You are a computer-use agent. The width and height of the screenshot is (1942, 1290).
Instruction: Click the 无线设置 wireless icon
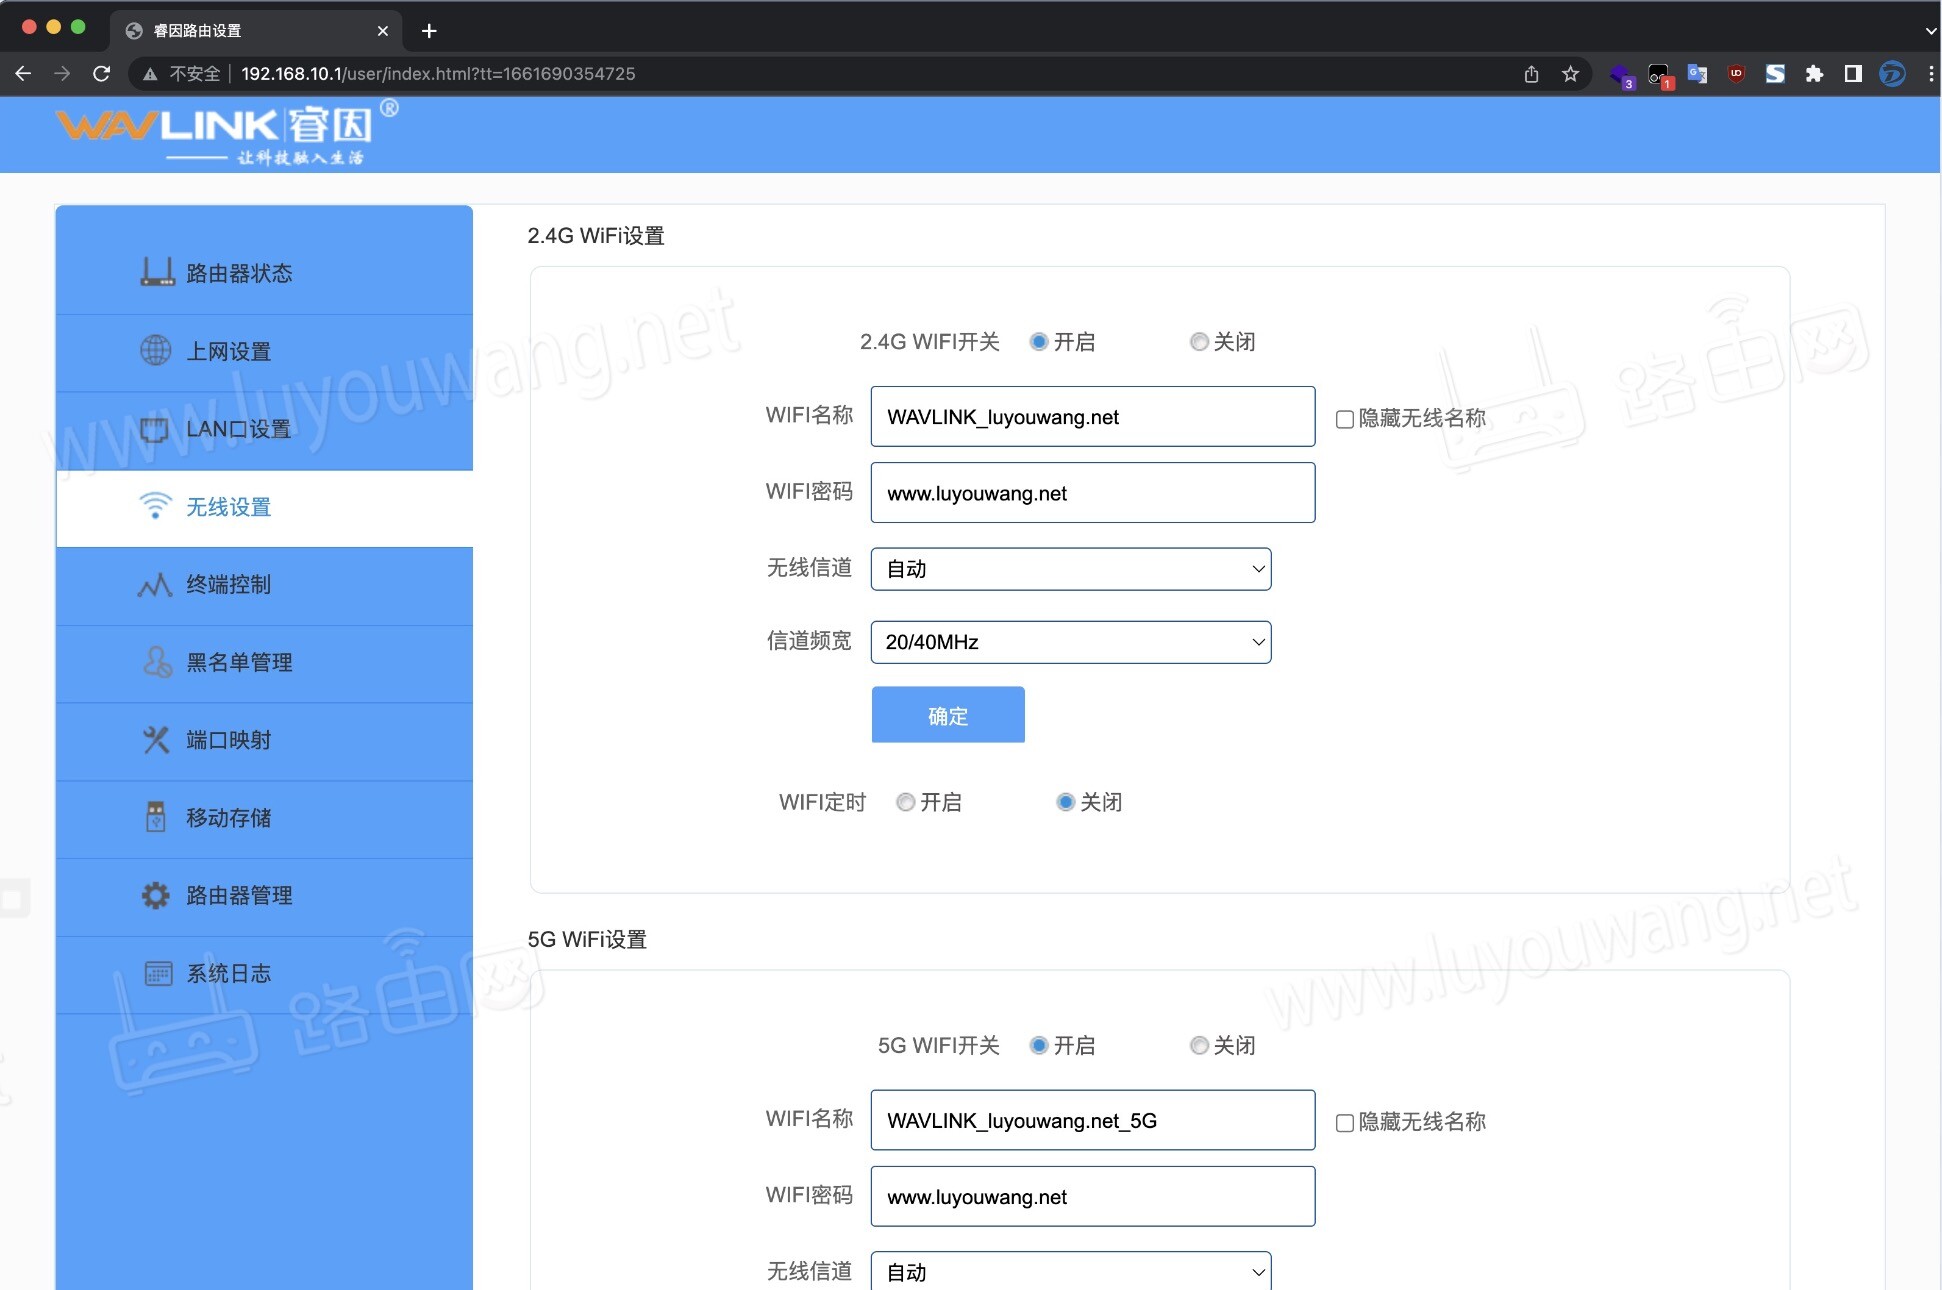pos(155,506)
